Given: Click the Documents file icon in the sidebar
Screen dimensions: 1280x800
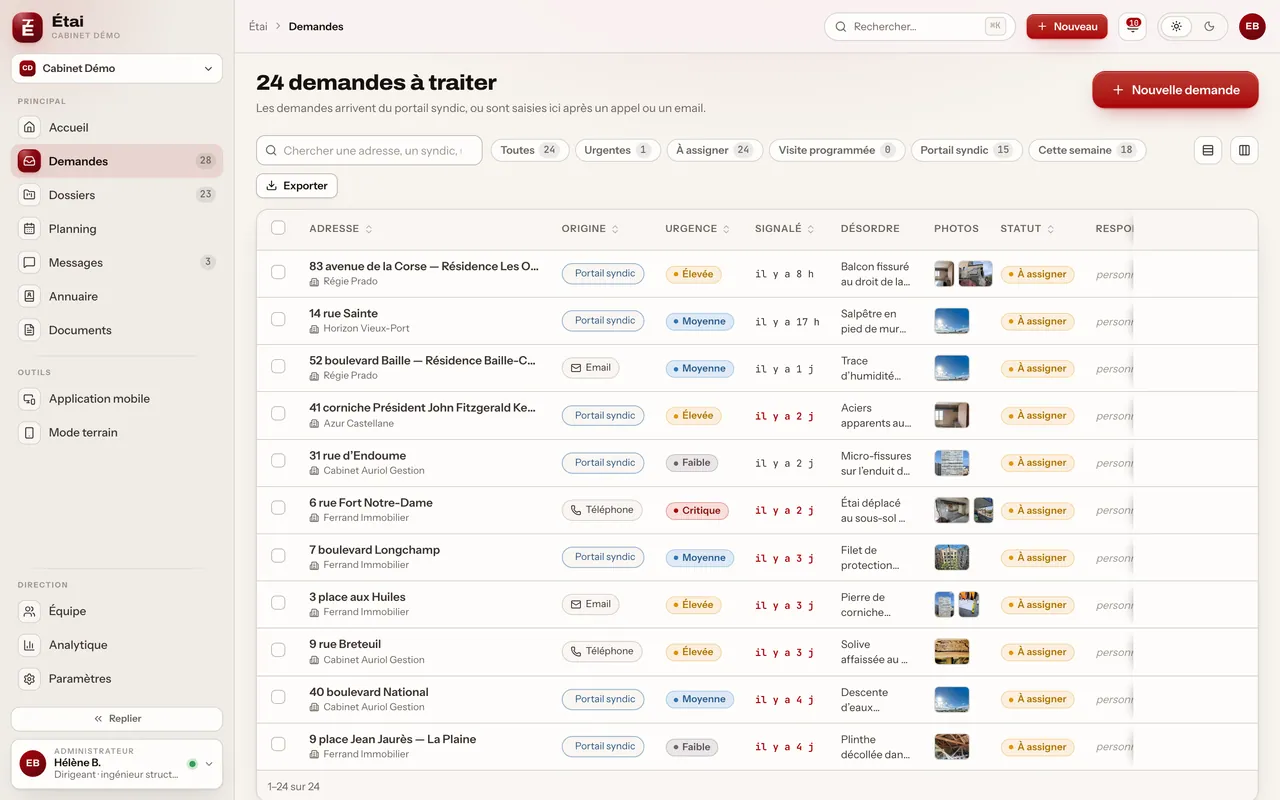Looking at the screenshot, I should point(30,330).
